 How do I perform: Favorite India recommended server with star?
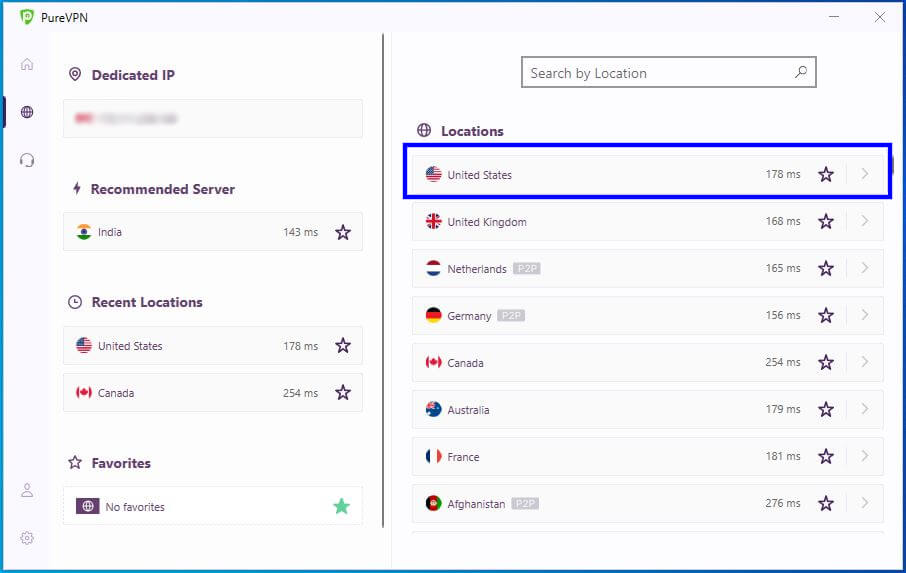pos(343,232)
